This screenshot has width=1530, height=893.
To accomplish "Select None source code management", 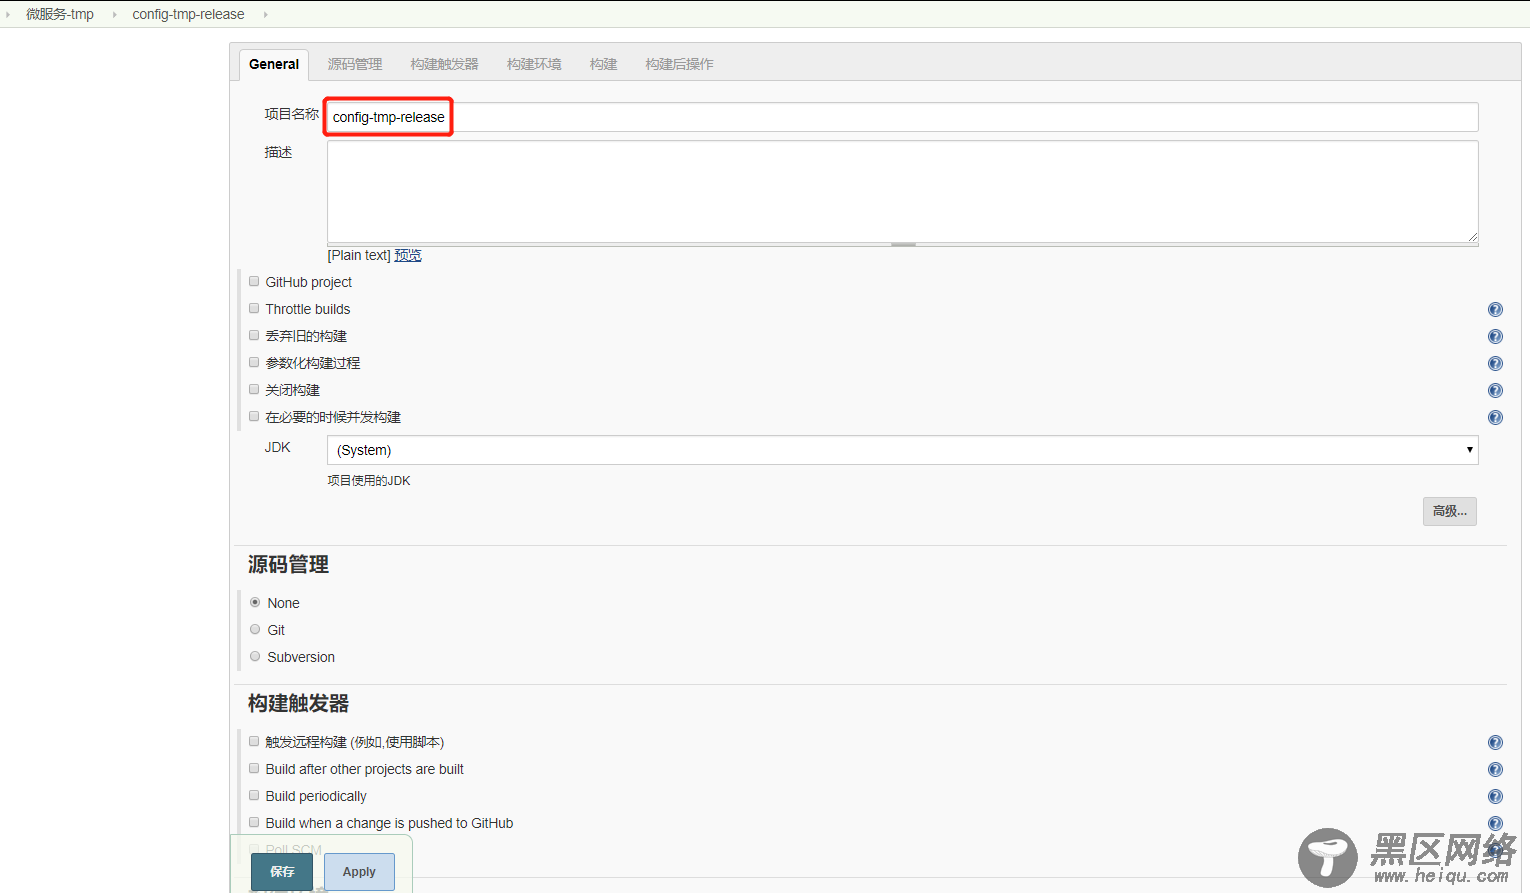I will [x=255, y=603].
